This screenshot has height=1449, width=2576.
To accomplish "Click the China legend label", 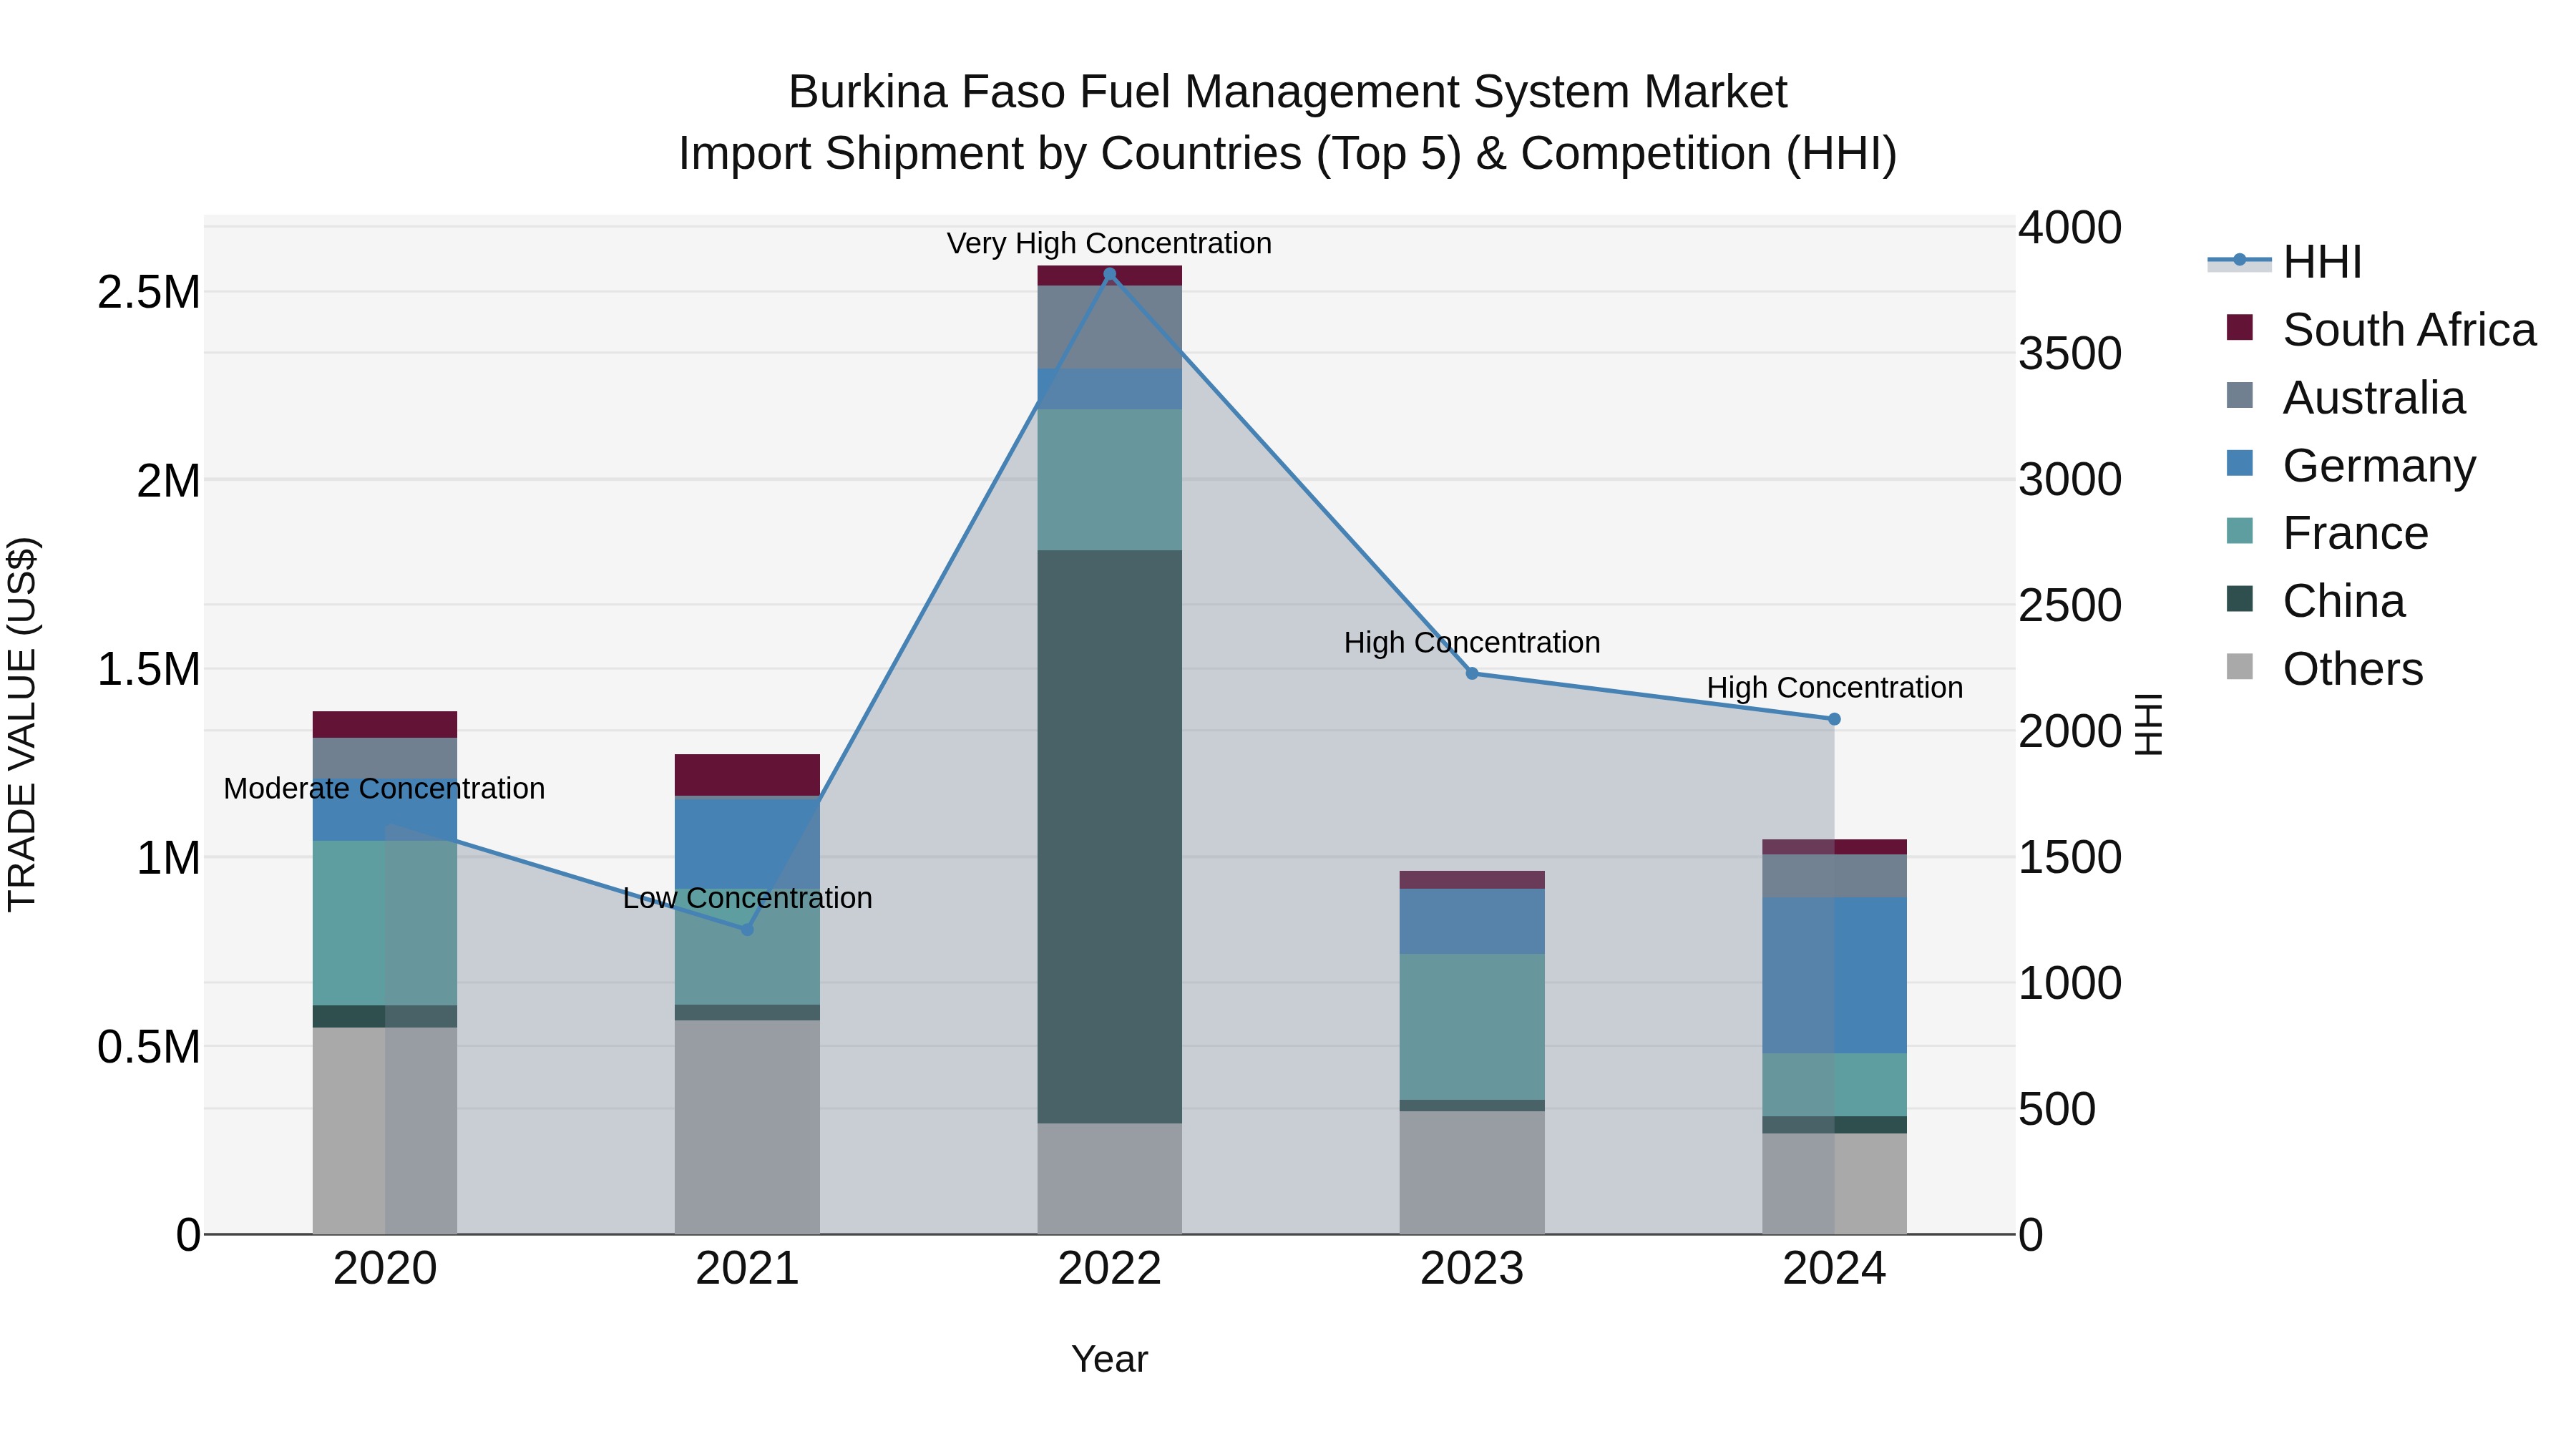I will (2344, 601).
